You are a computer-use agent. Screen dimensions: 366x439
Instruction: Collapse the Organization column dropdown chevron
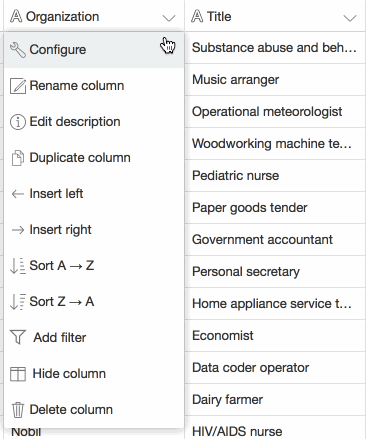[x=169, y=18]
